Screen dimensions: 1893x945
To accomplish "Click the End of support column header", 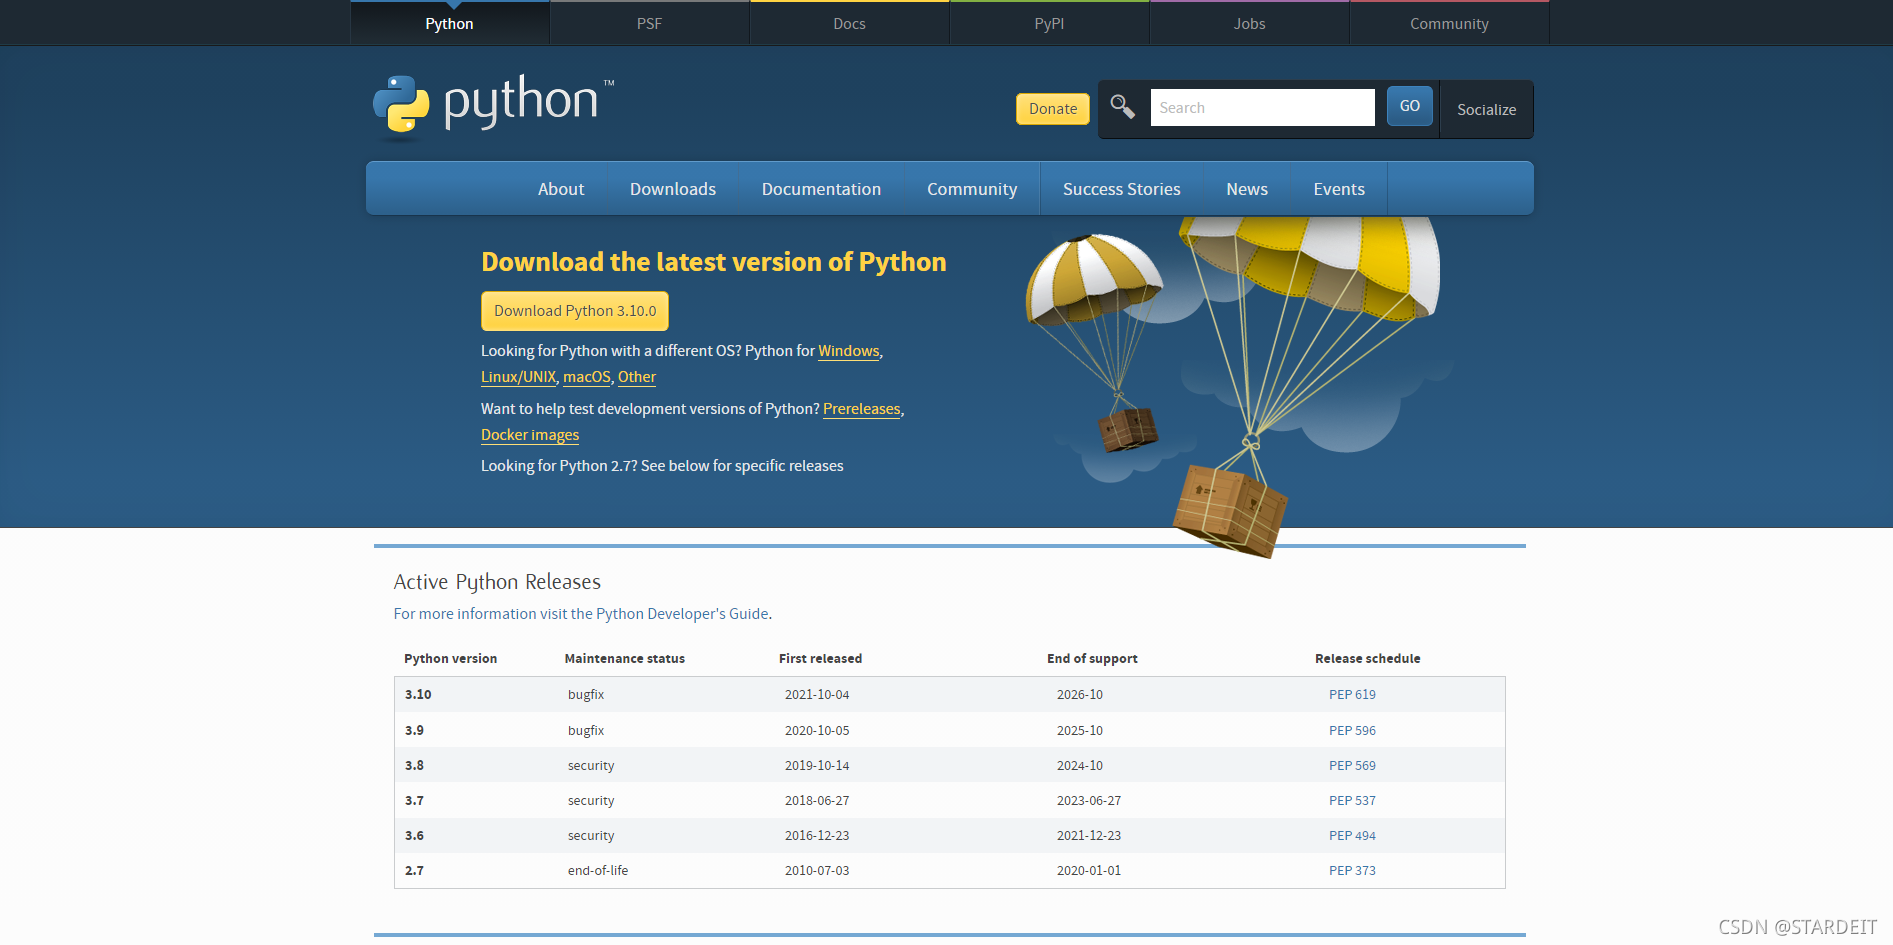I will point(1092,658).
